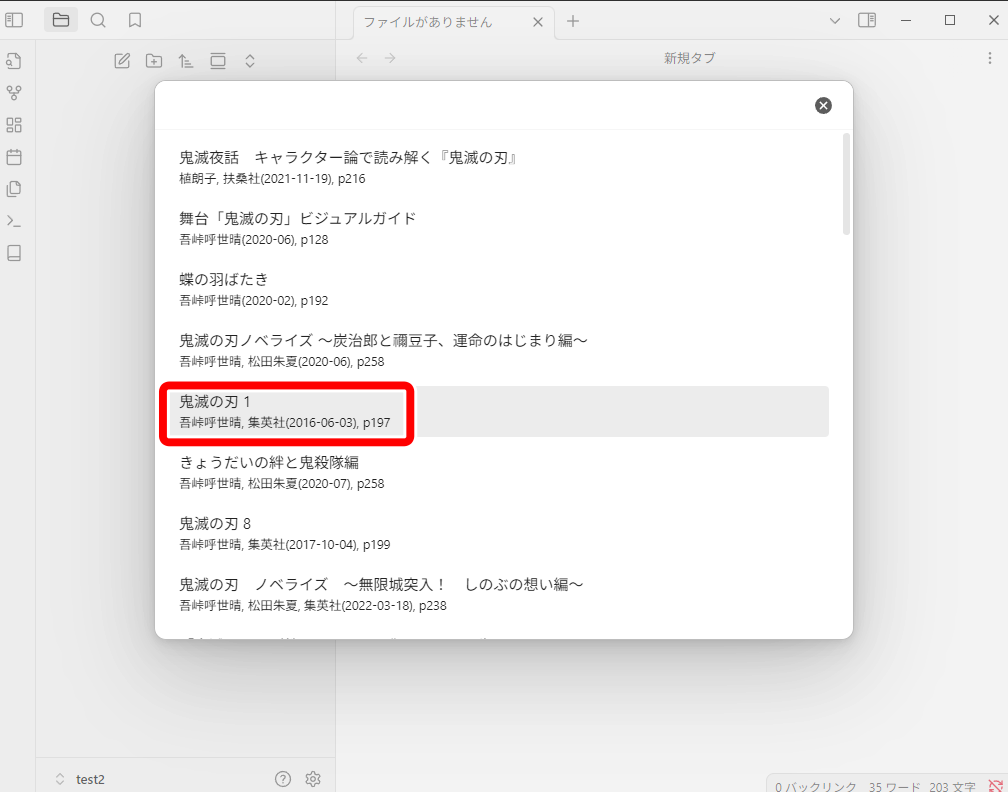Click the quick switcher ribbon icon
This screenshot has height=792, width=1008.
point(14,61)
